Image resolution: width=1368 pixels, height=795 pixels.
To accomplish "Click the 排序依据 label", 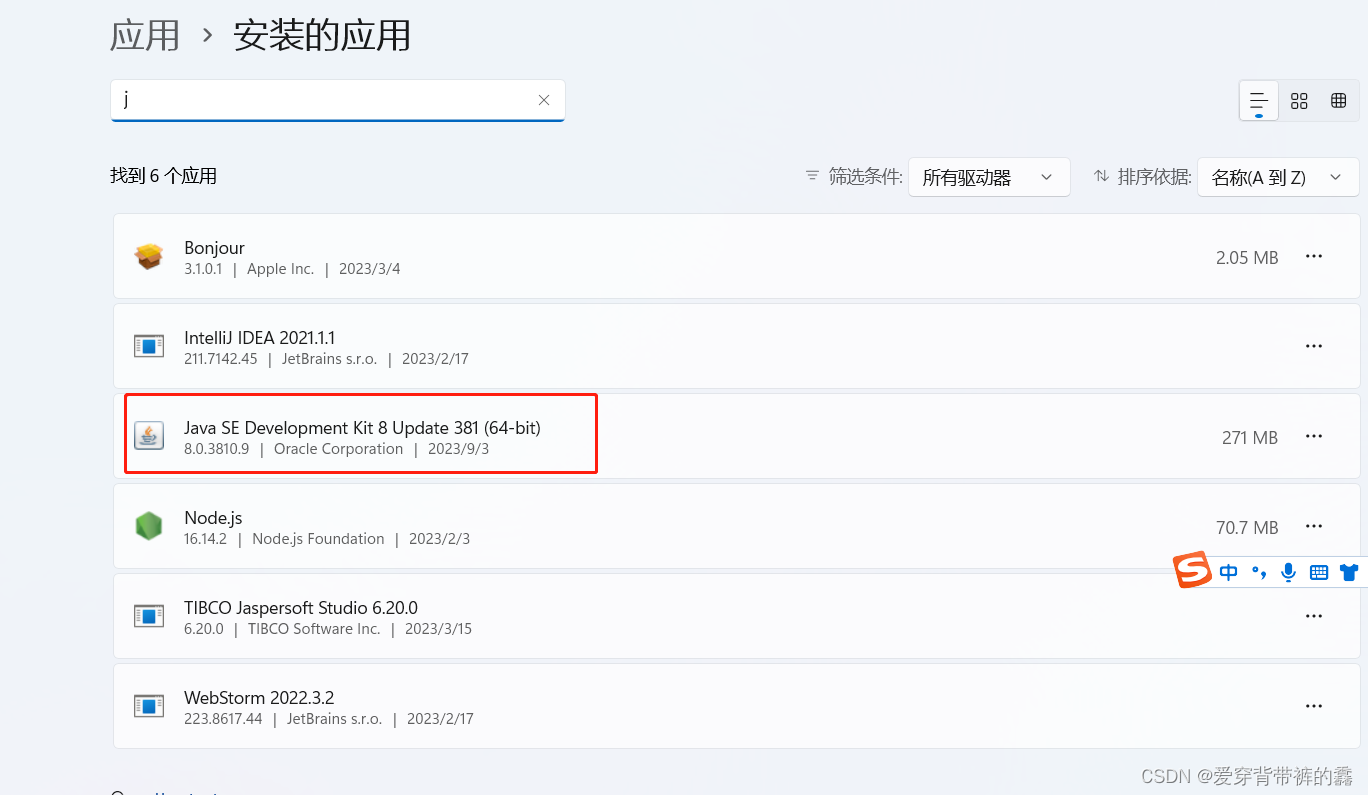I will click(x=1154, y=177).
